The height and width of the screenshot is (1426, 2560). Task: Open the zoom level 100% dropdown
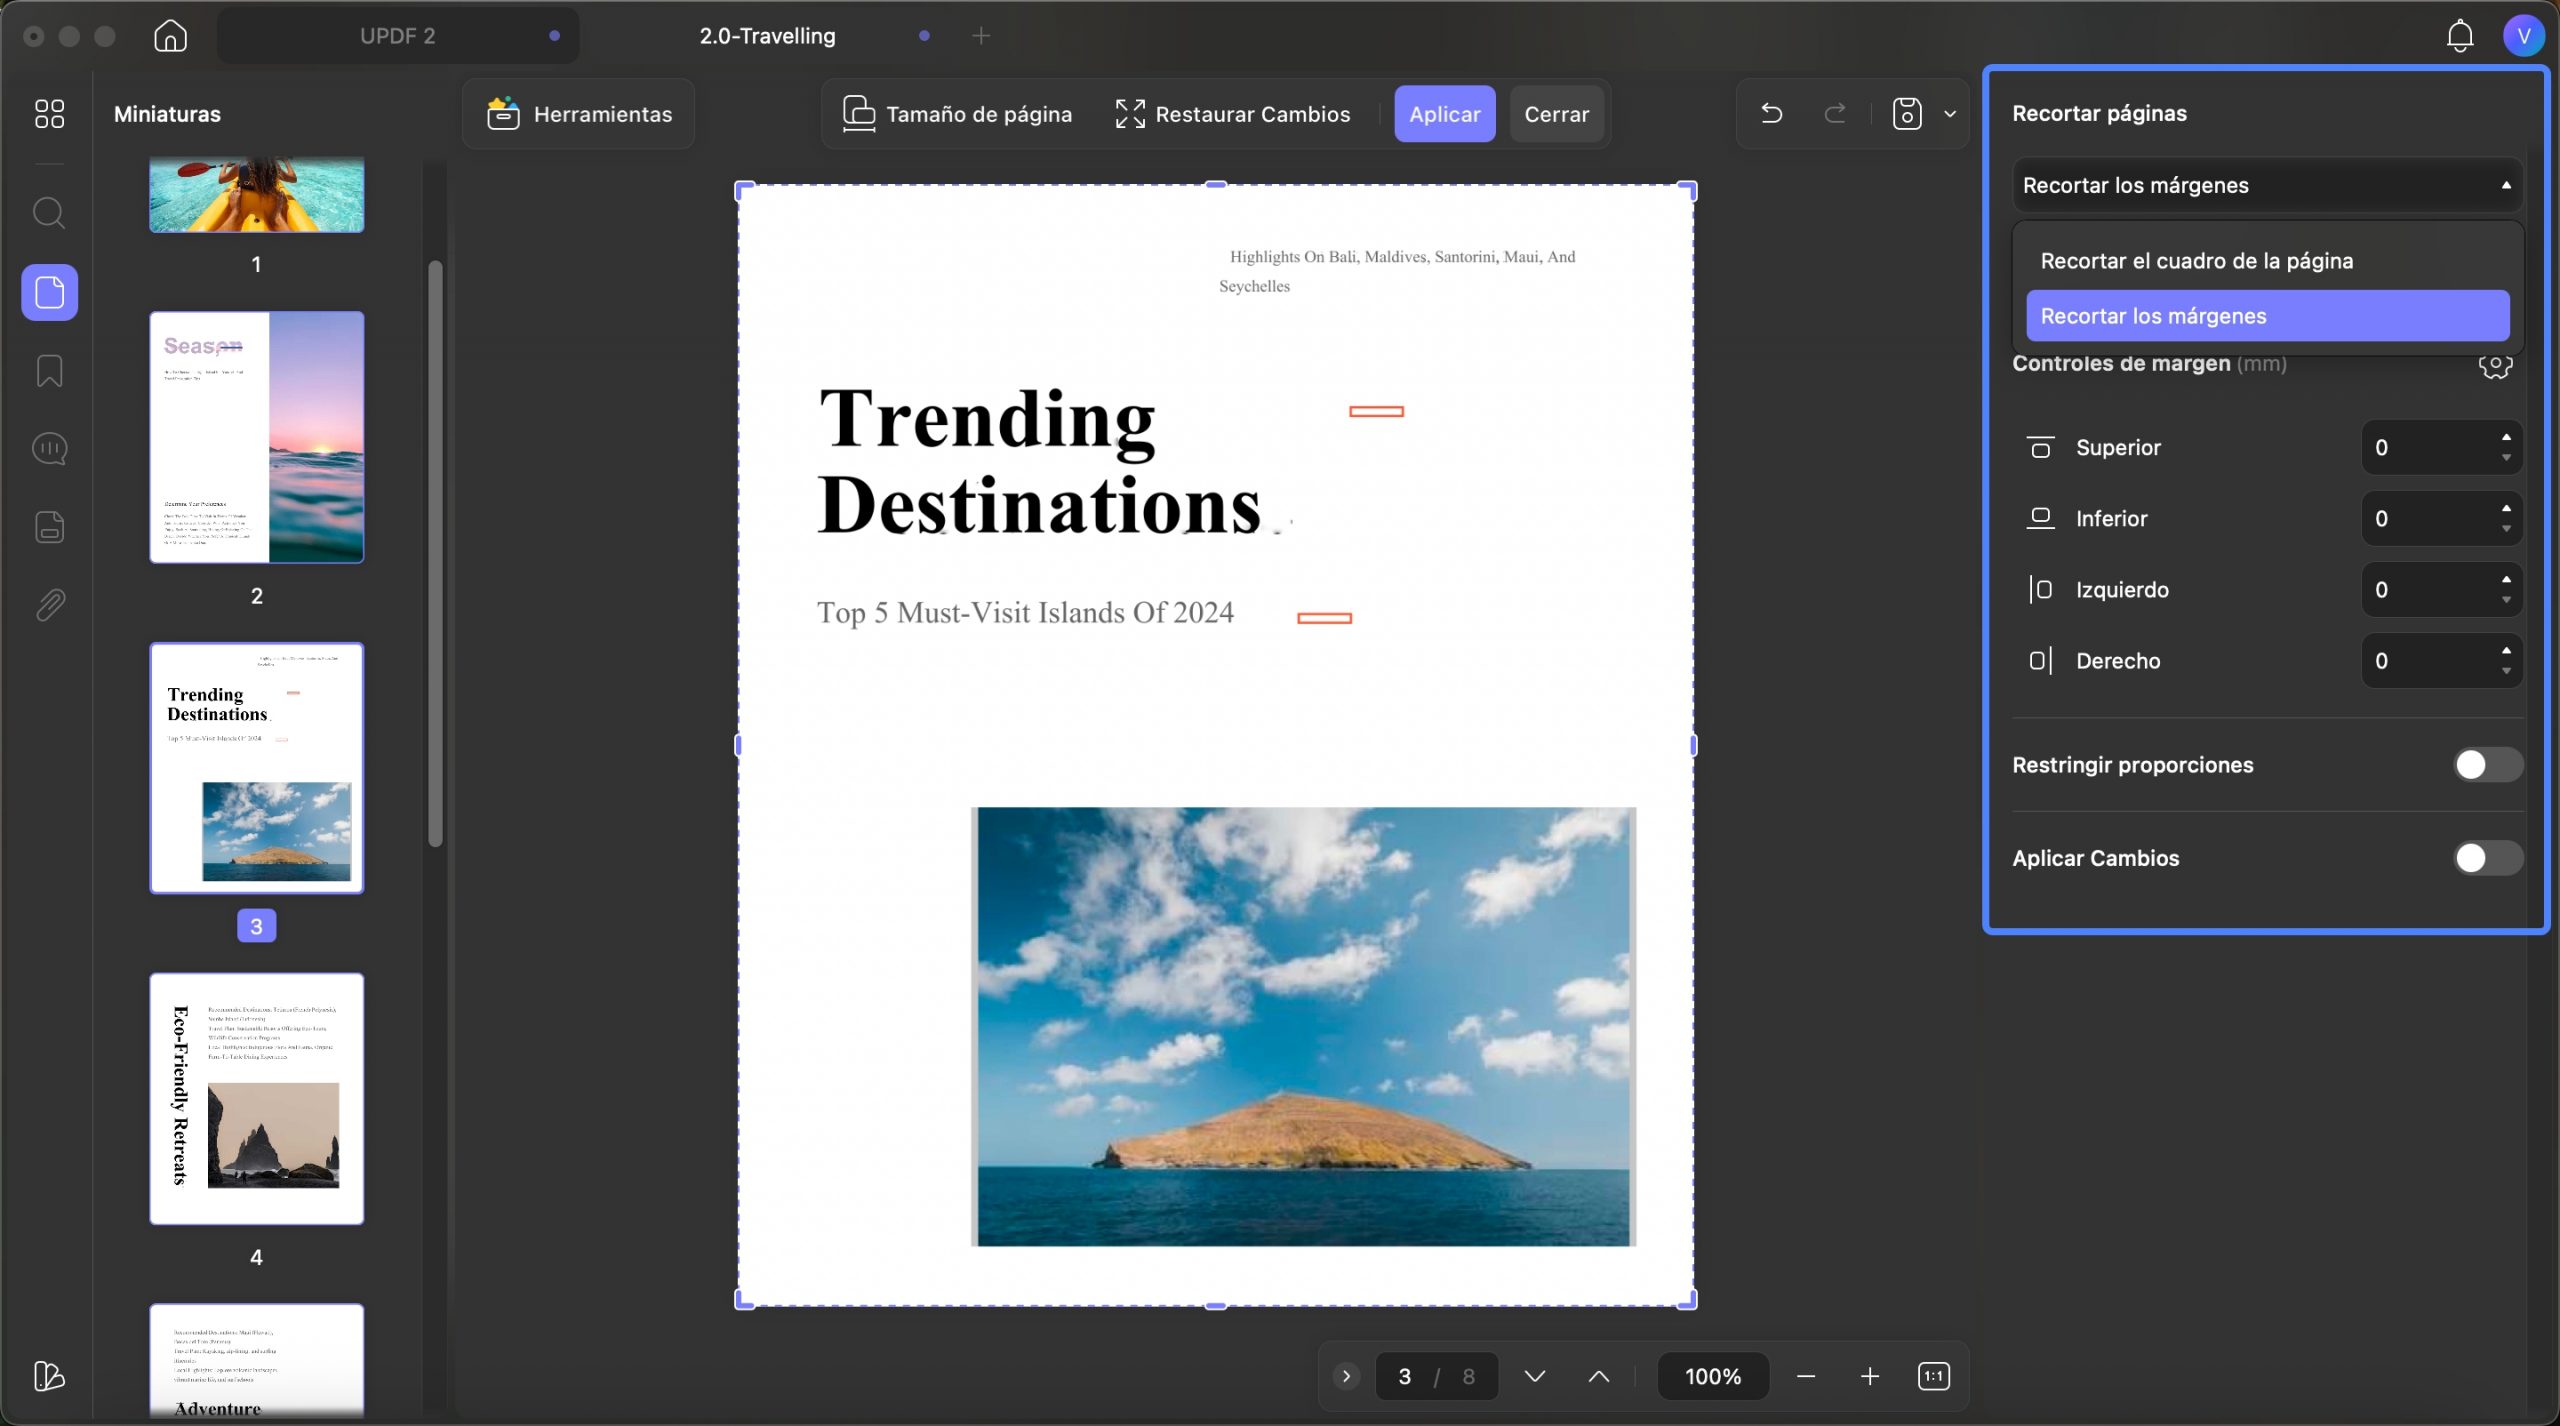pyautogui.click(x=1713, y=1376)
